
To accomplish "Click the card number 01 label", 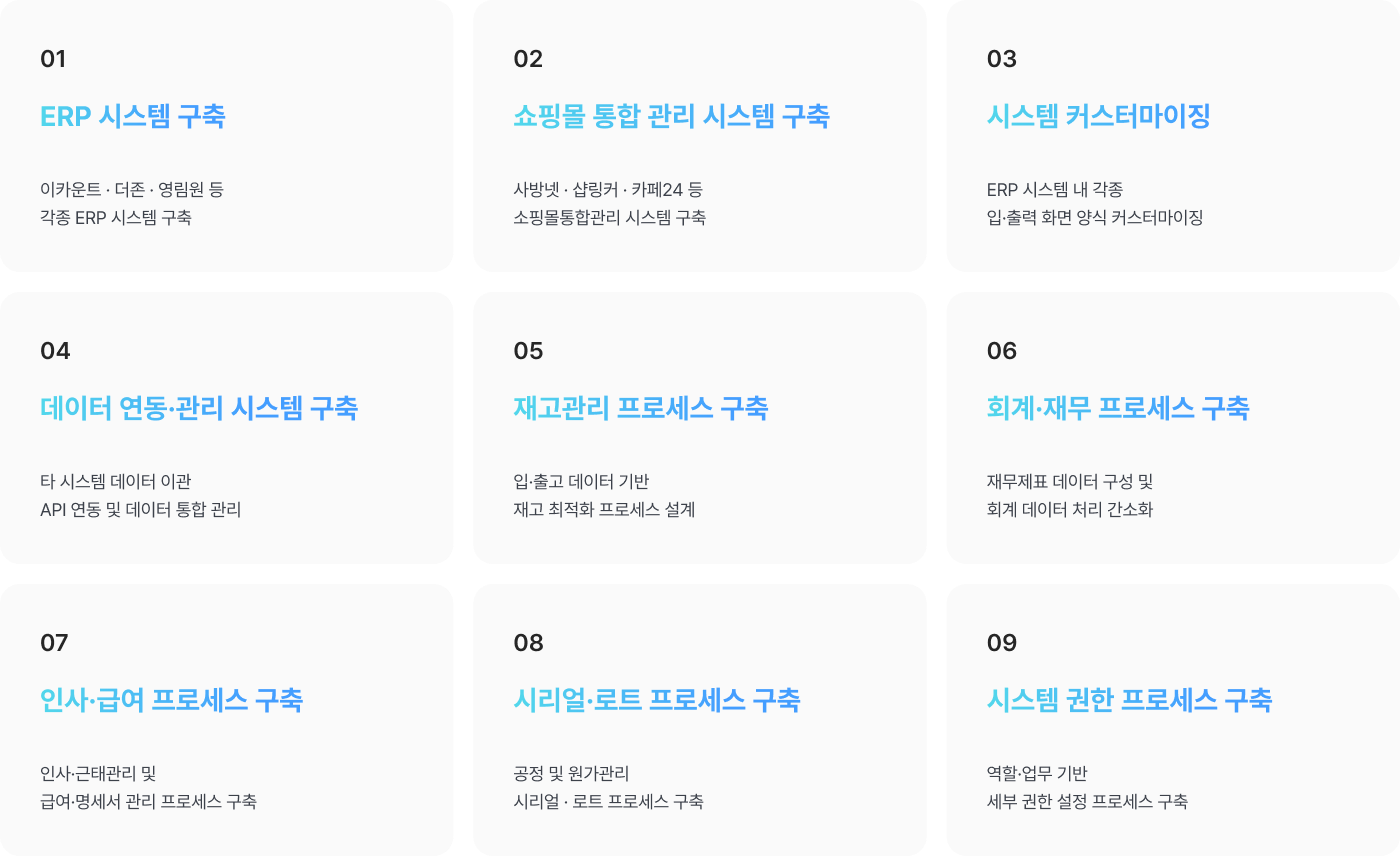I will point(53,59).
